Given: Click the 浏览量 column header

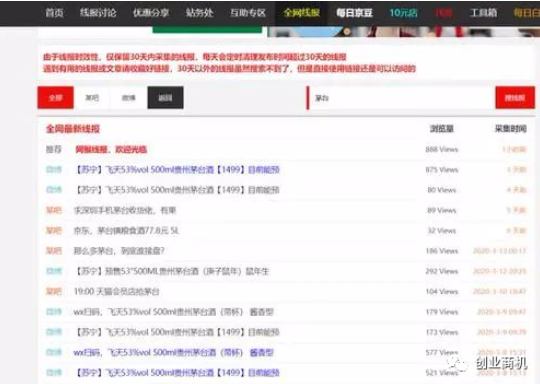Looking at the screenshot, I should point(442,129).
